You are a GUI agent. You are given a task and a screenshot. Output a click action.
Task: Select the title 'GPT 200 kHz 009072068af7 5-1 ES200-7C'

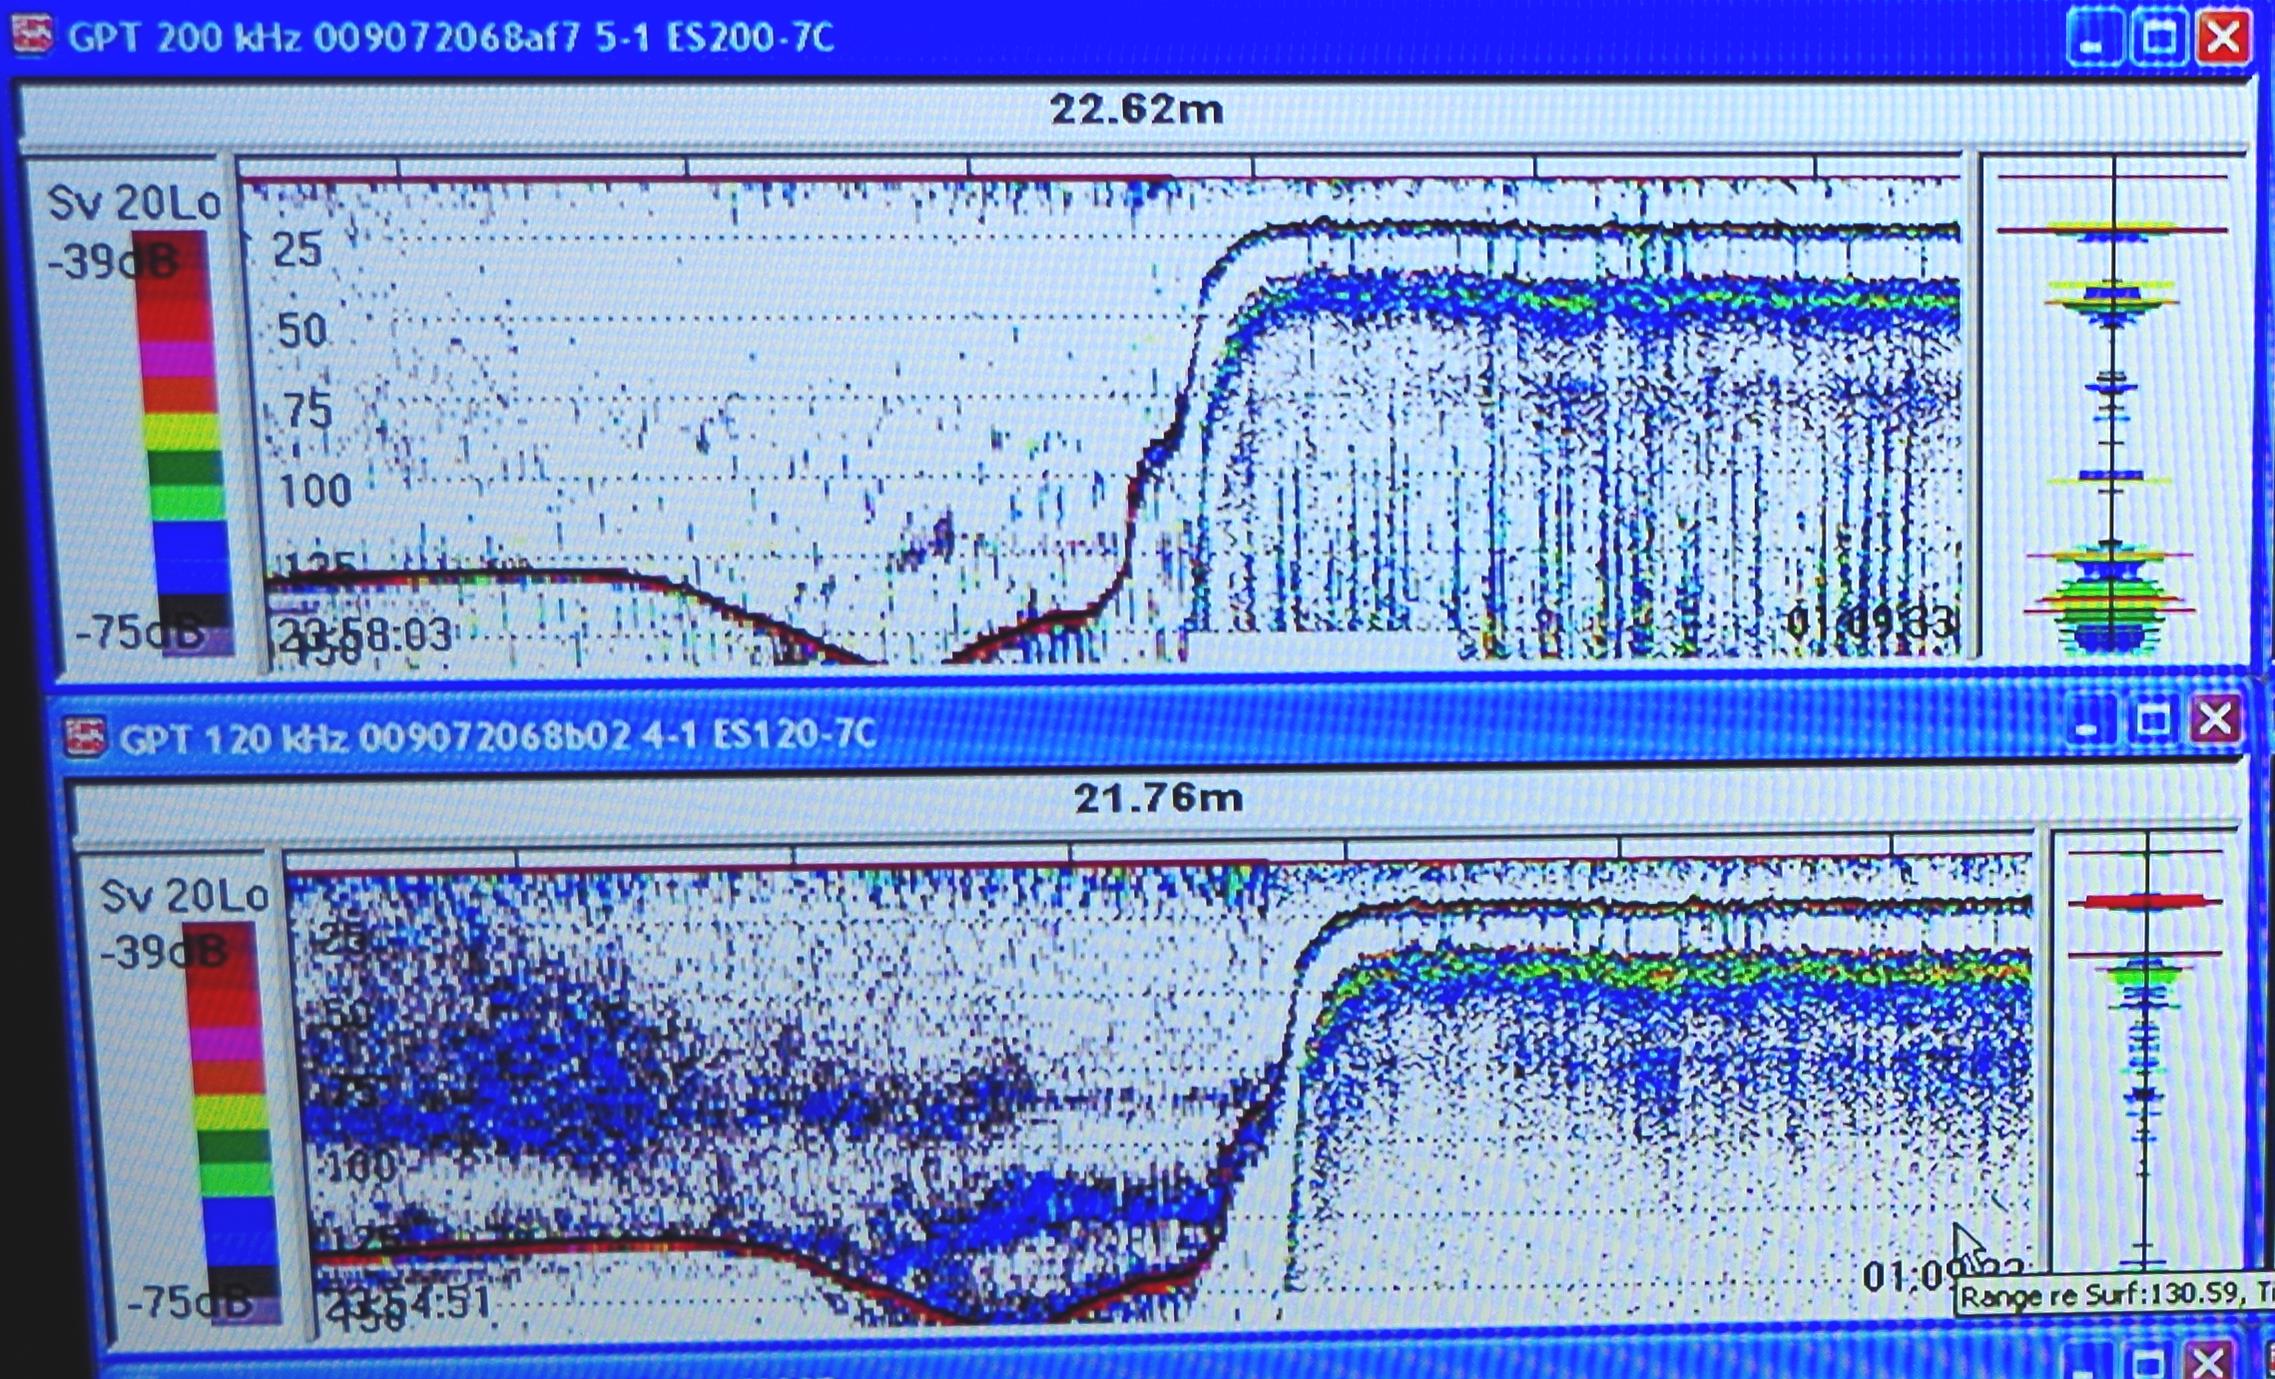coord(451,38)
